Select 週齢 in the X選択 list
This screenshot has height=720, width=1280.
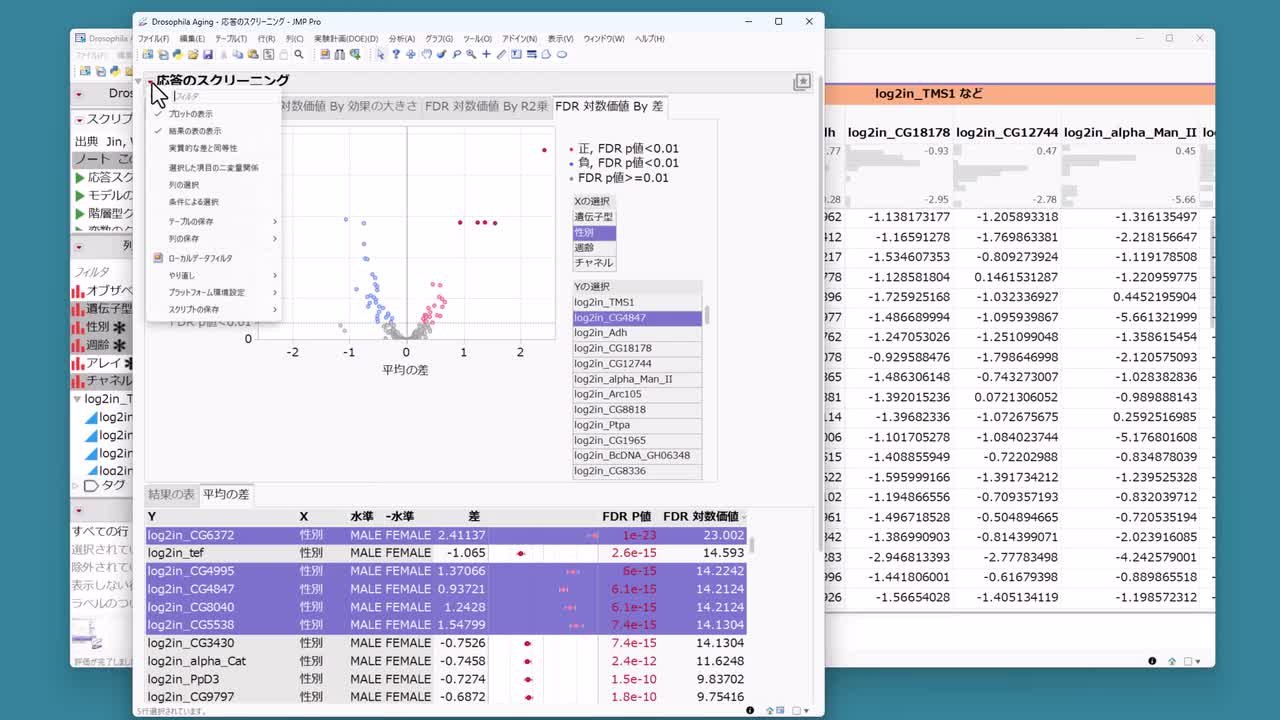point(594,247)
